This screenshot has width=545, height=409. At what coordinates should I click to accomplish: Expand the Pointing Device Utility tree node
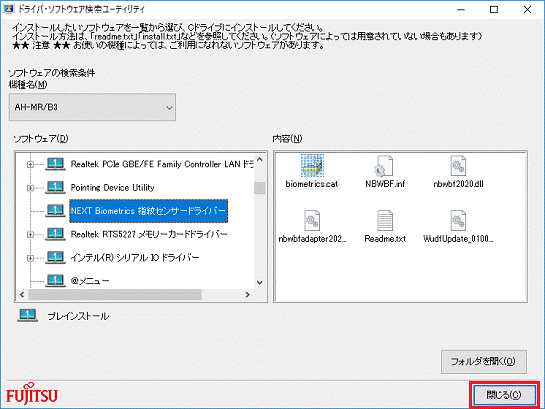pyautogui.click(x=31, y=188)
